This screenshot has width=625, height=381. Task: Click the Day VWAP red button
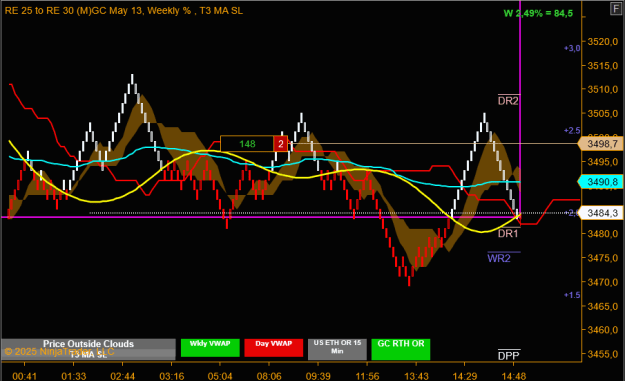[x=273, y=348]
